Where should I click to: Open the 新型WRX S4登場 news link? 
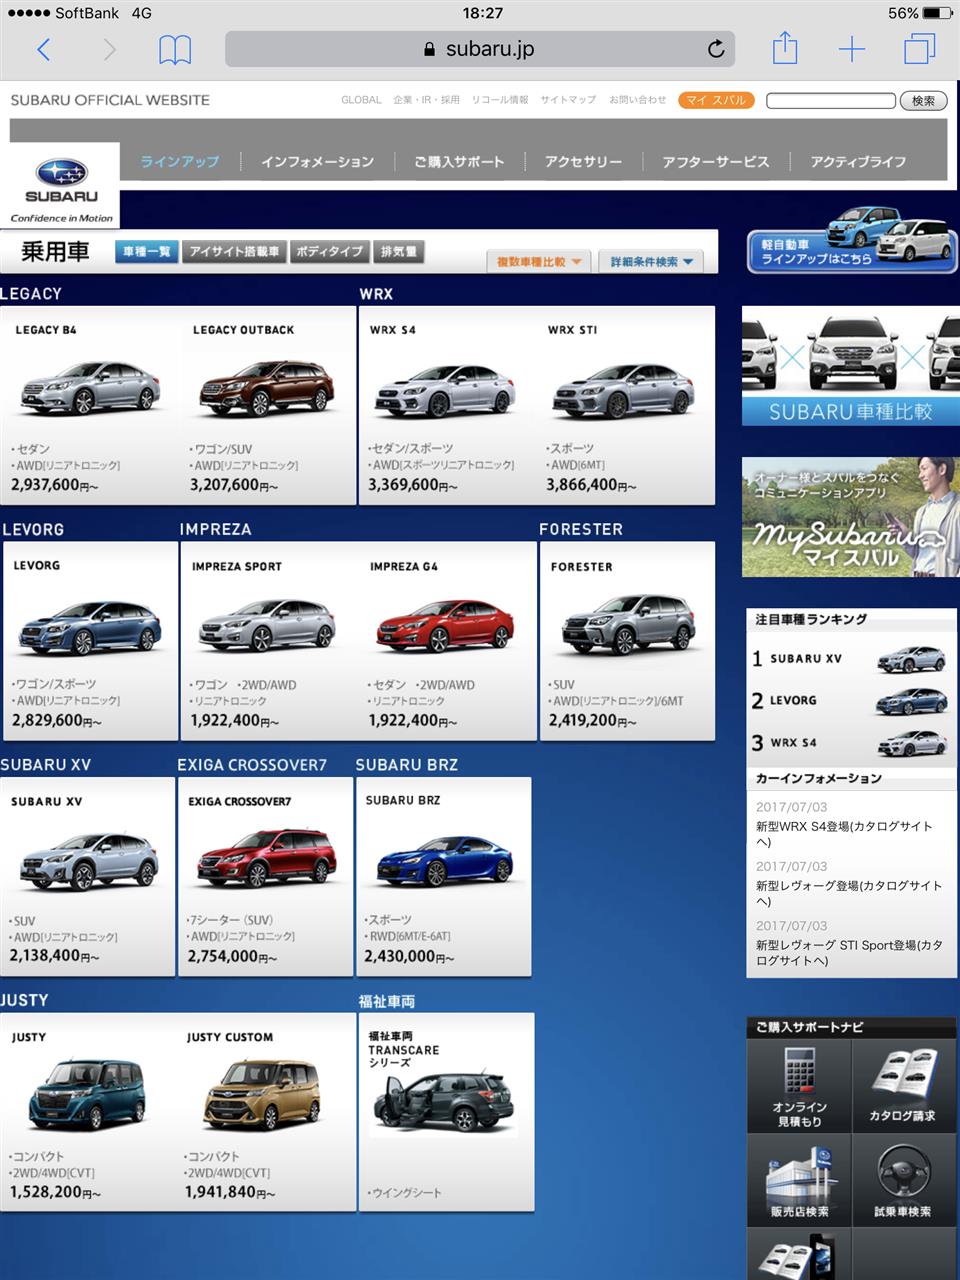coord(844,834)
